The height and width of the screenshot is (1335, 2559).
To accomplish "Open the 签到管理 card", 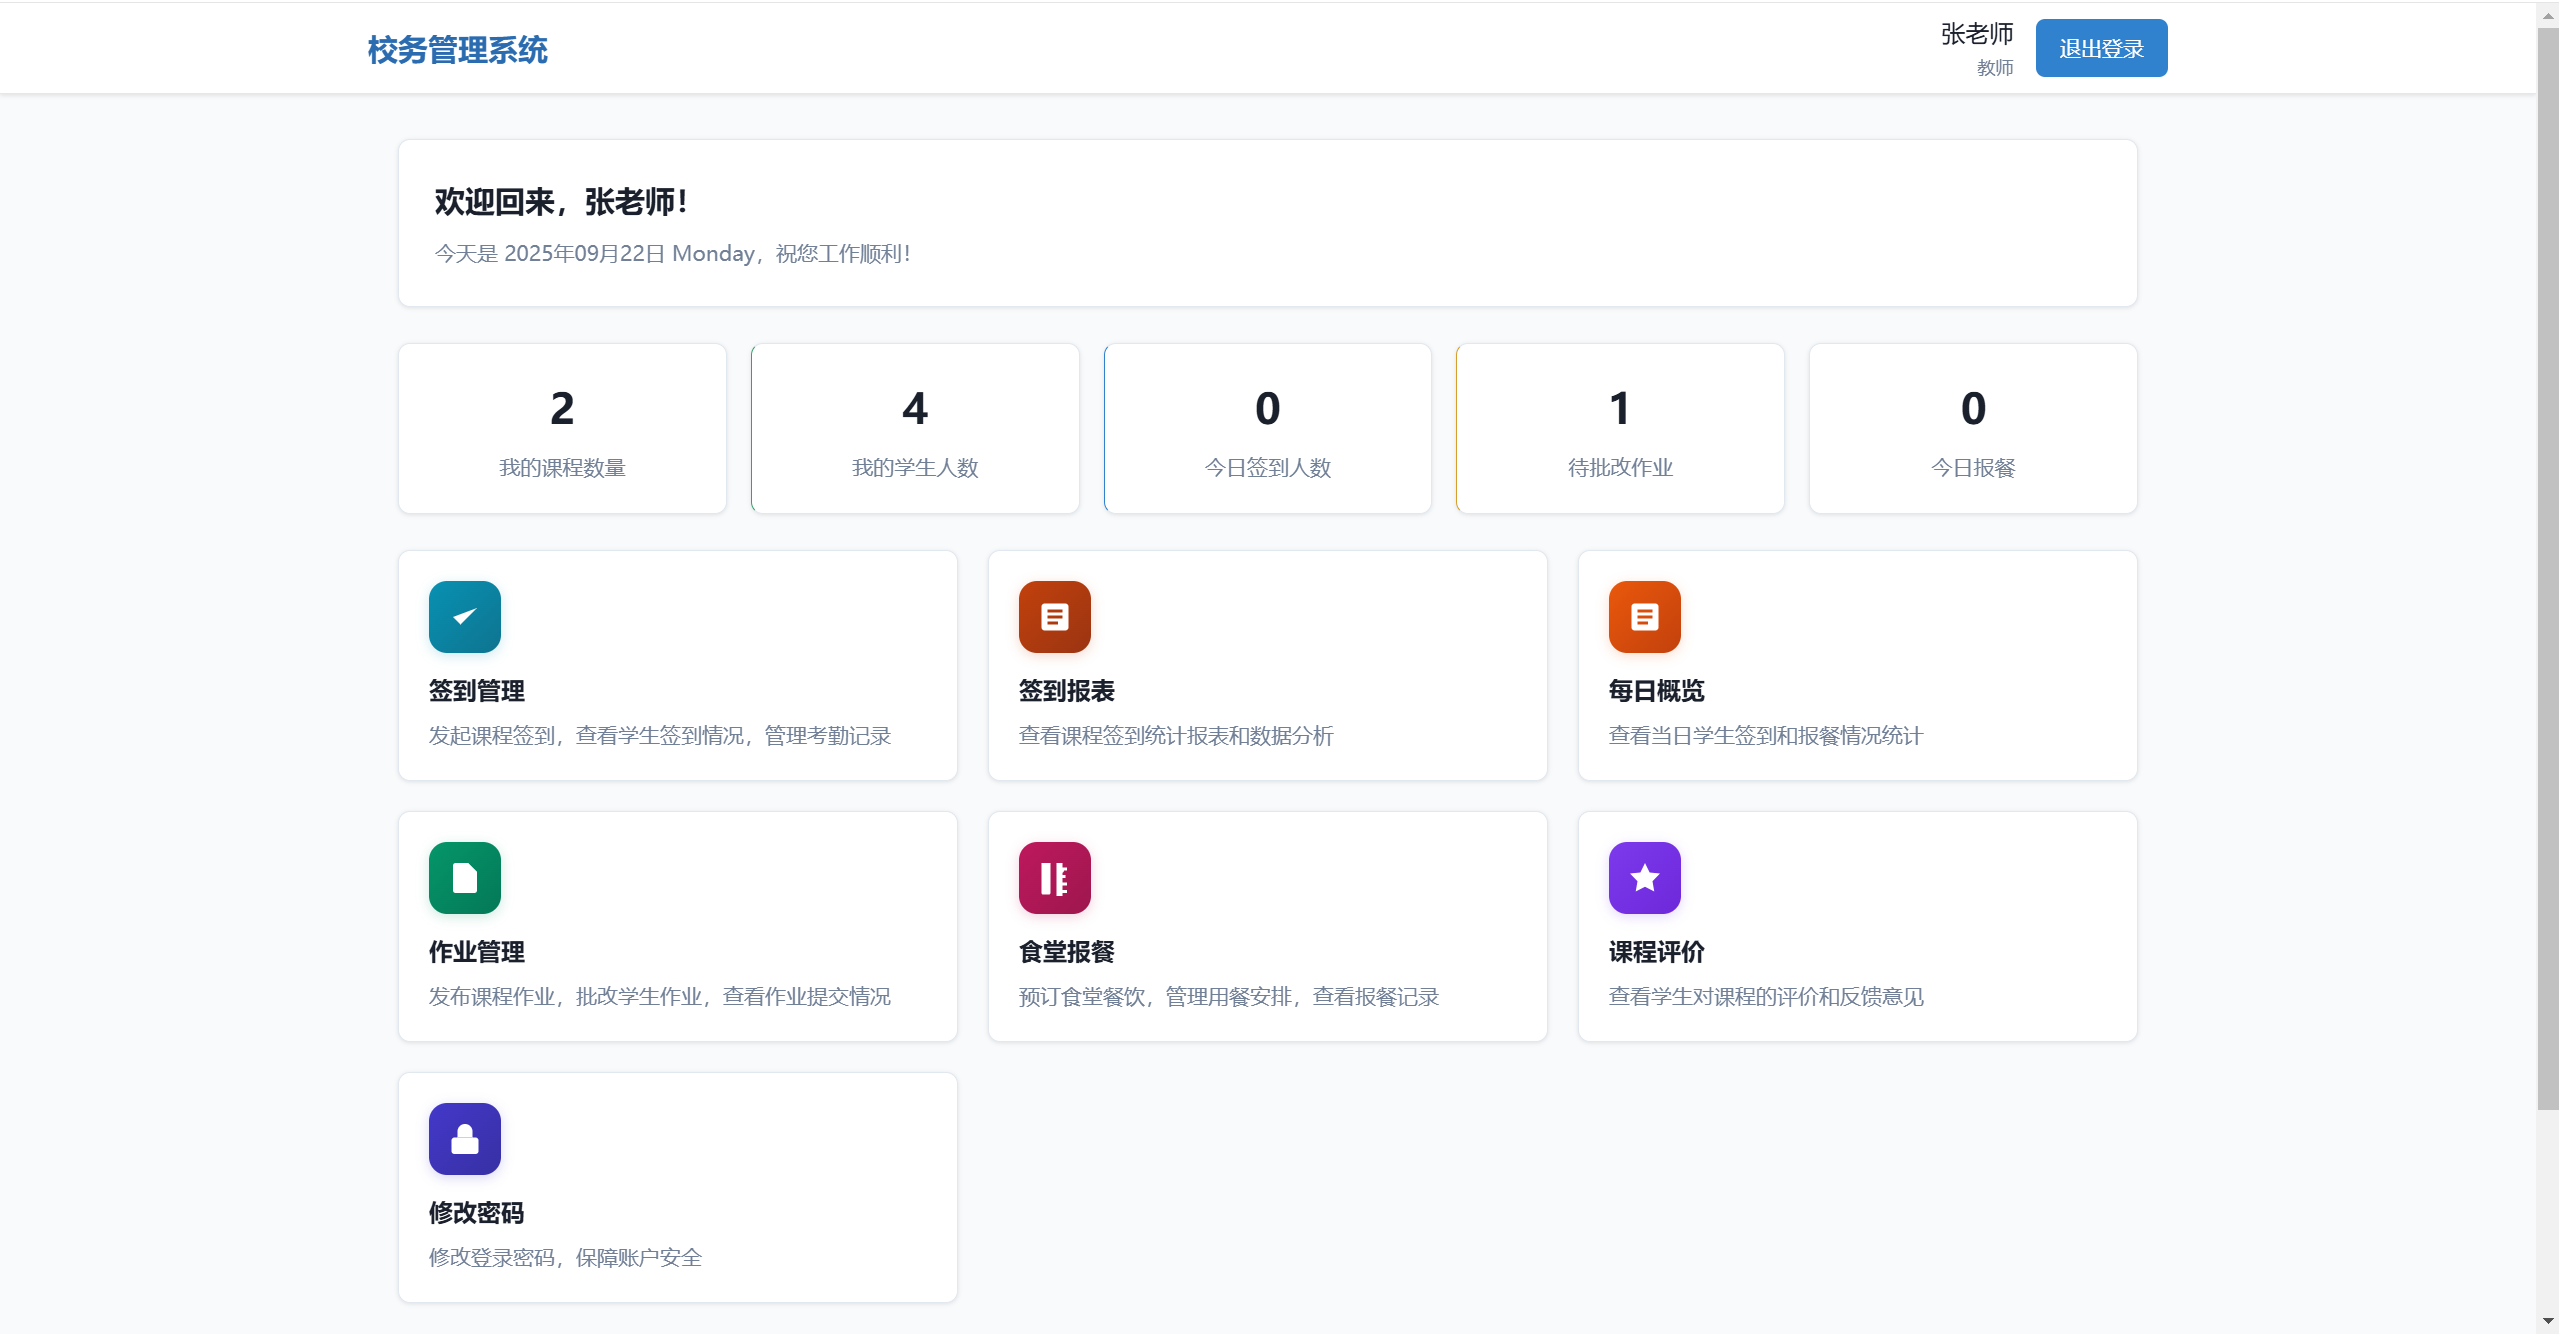I will pos(677,665).
